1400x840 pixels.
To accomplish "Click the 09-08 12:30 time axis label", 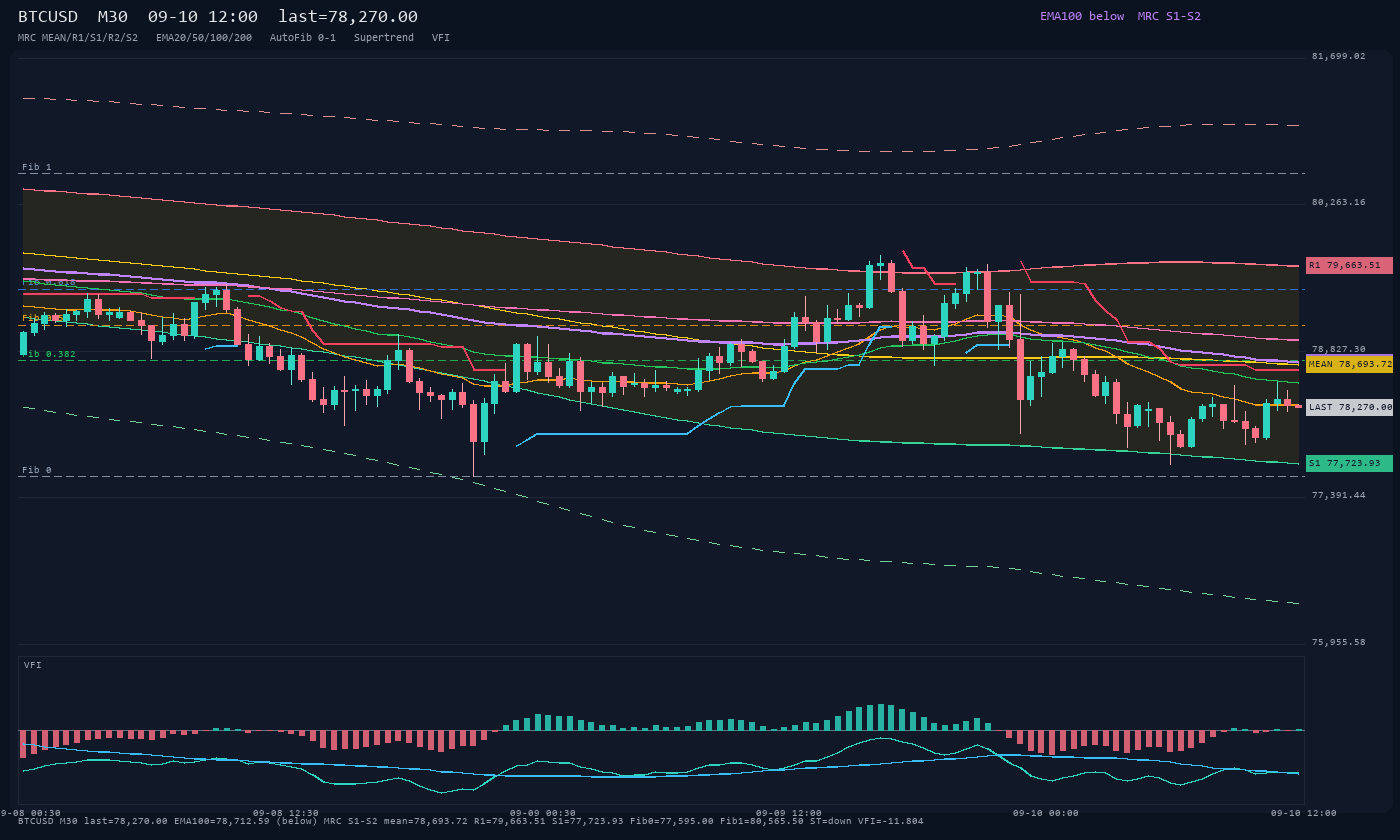I will [286, 813].
